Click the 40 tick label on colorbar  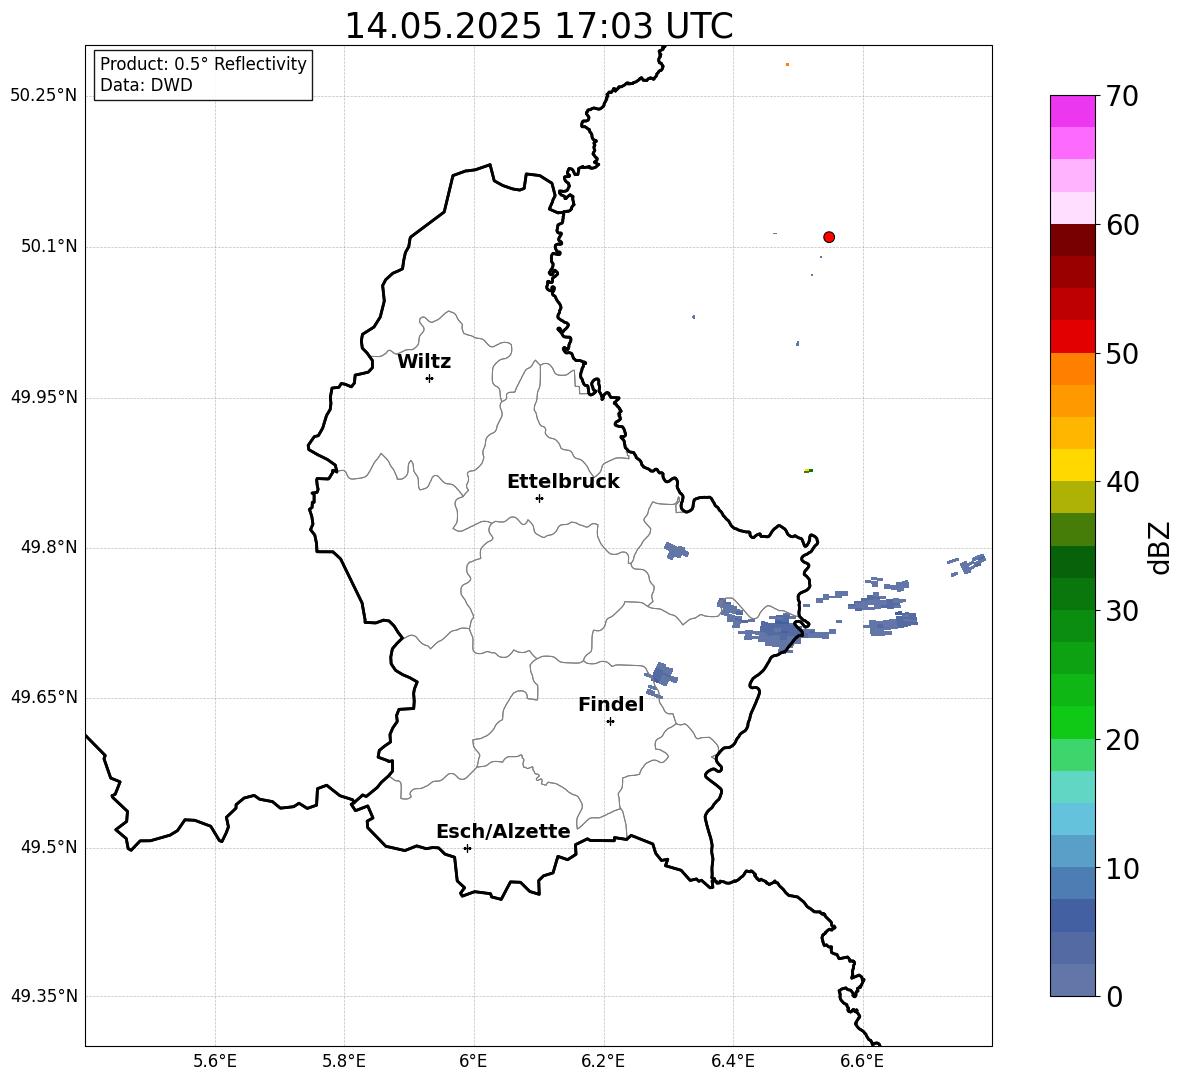(x=1122, y=482)
